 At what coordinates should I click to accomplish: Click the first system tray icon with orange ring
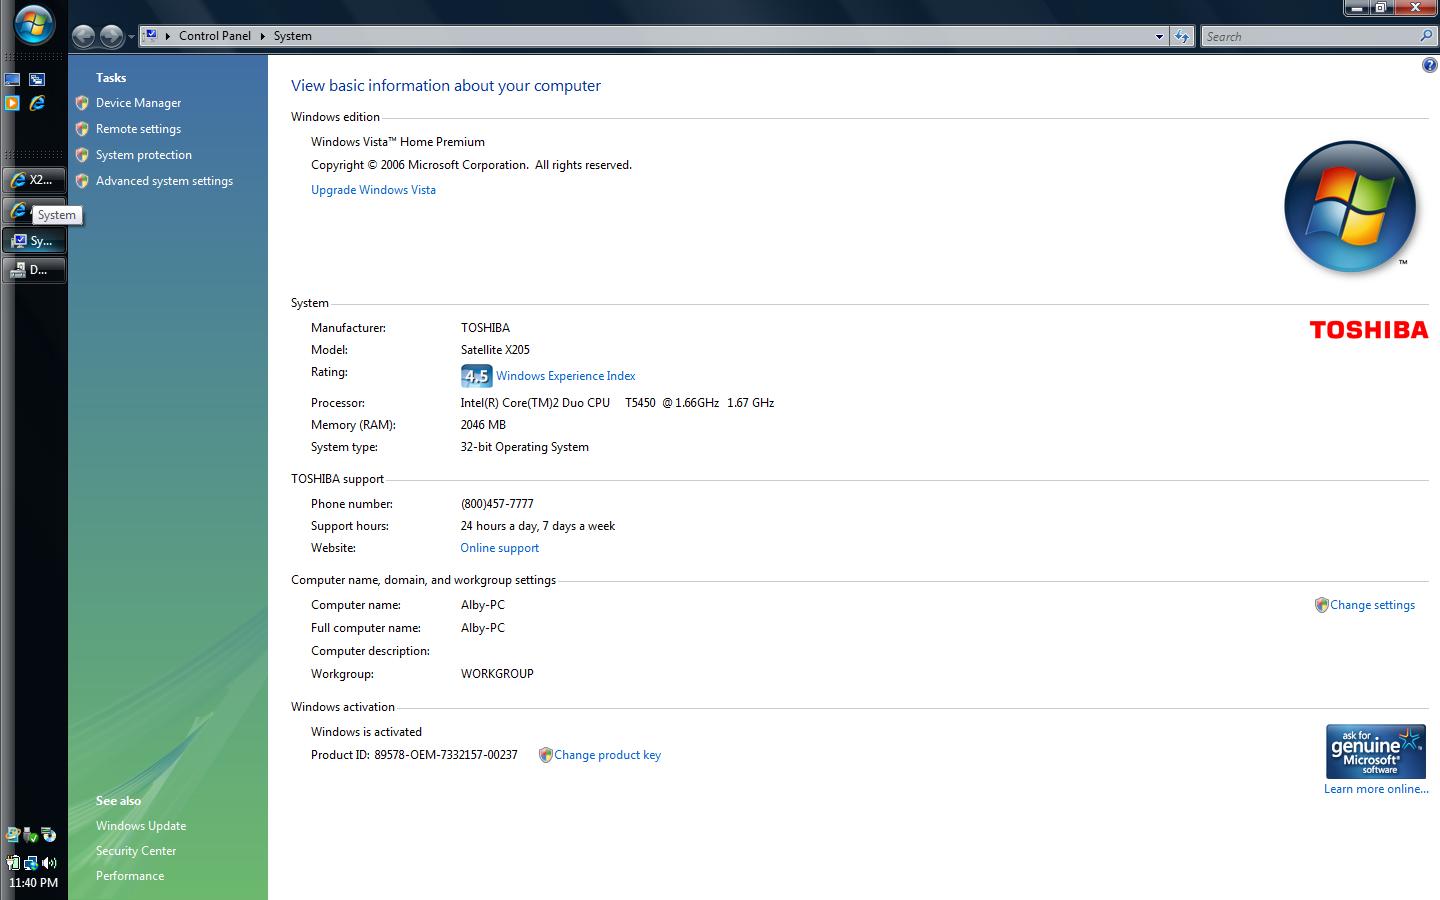[x=13, y=835]
